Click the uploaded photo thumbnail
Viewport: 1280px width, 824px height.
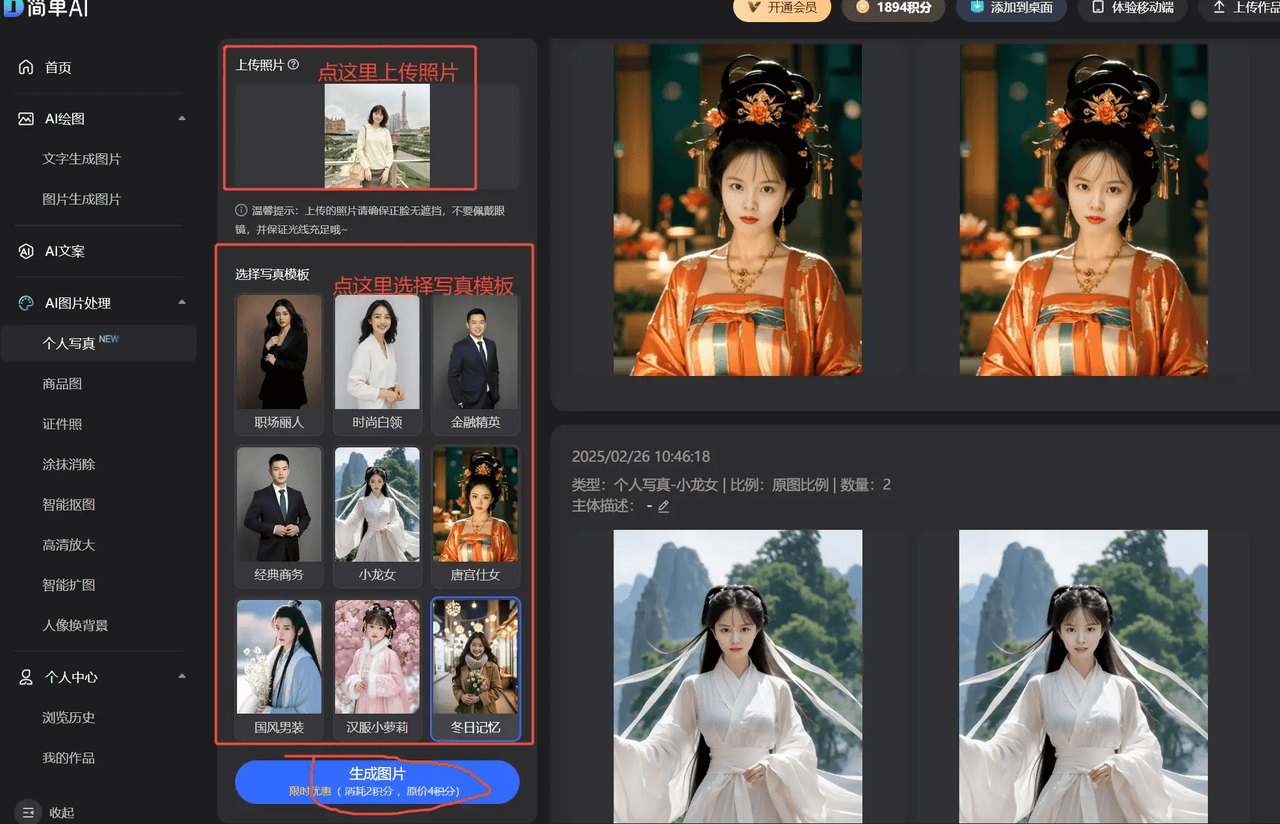coord(377,135)
